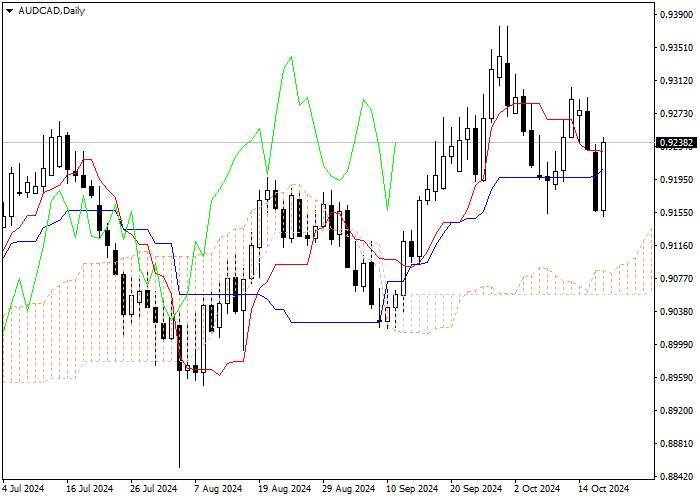This screenshot has height=500, width=700.
Task: Click the 0.89990 price axis label
Action: pyautogui.click(x=676, y=345)
